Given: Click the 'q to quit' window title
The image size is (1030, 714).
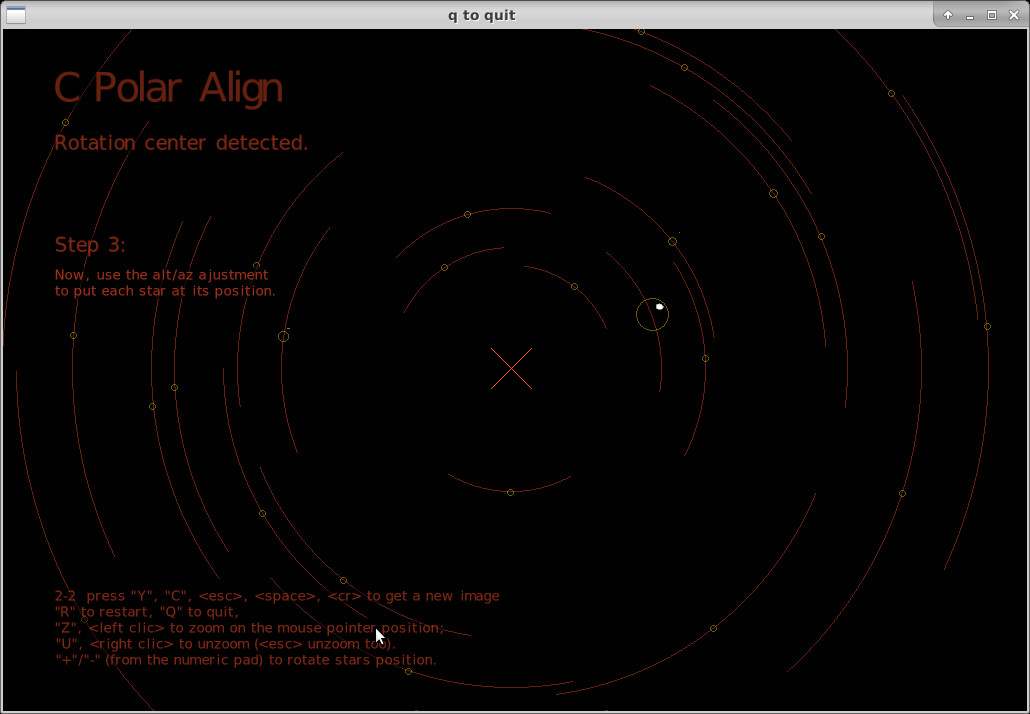Looking at the screenshot, I should tap(481, 15).
